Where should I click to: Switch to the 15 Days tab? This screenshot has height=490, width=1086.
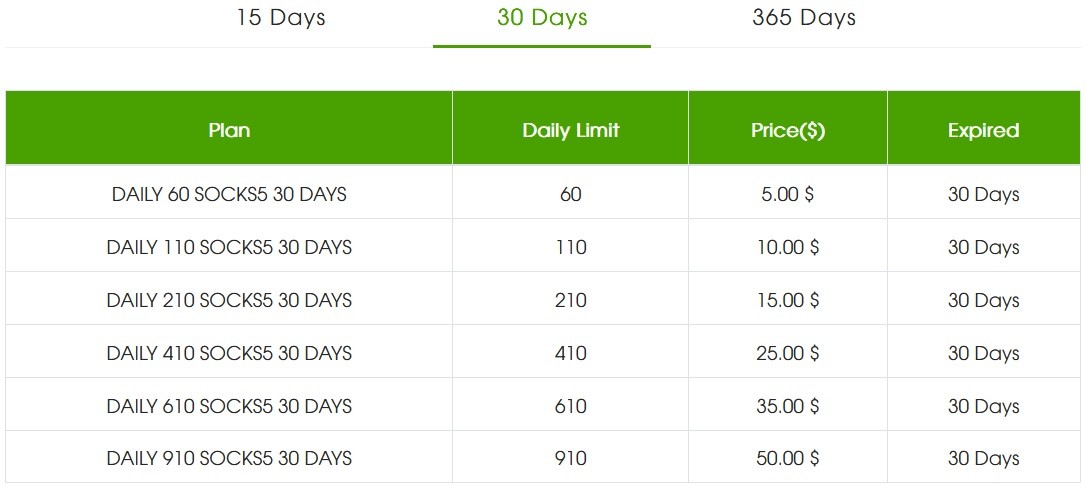(281, 18)
